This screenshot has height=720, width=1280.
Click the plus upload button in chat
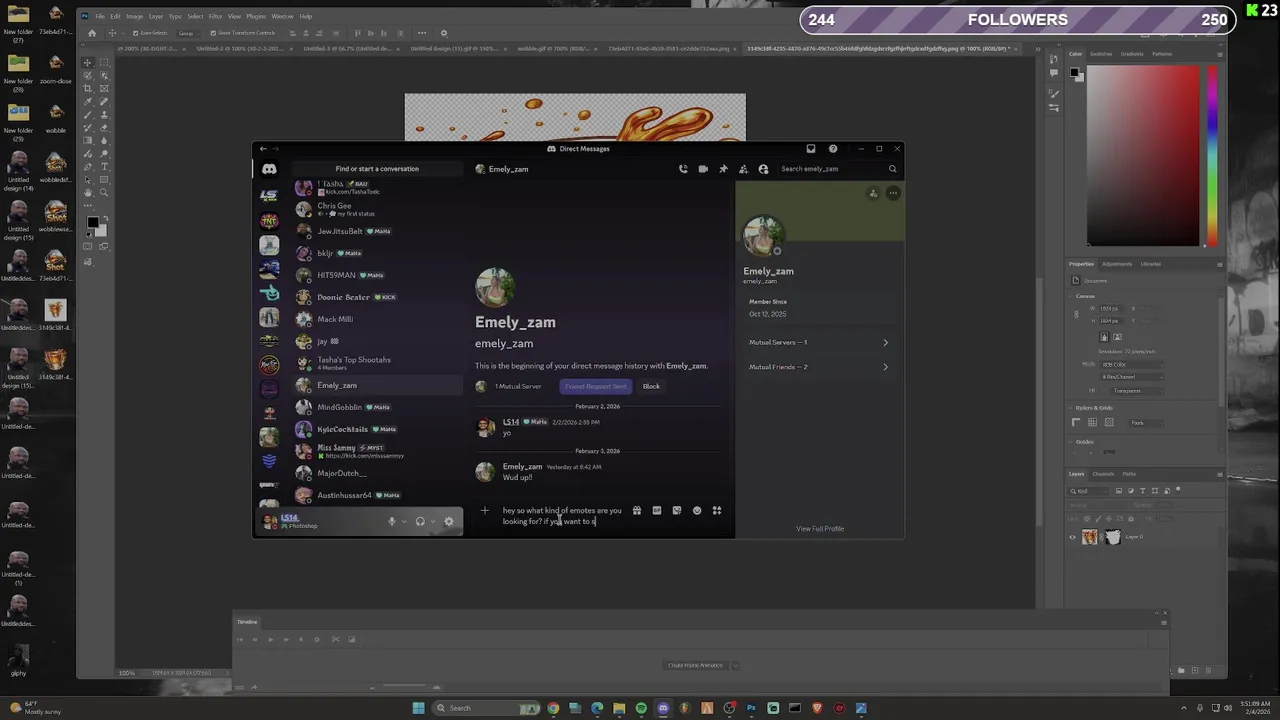tap(485, 511)
